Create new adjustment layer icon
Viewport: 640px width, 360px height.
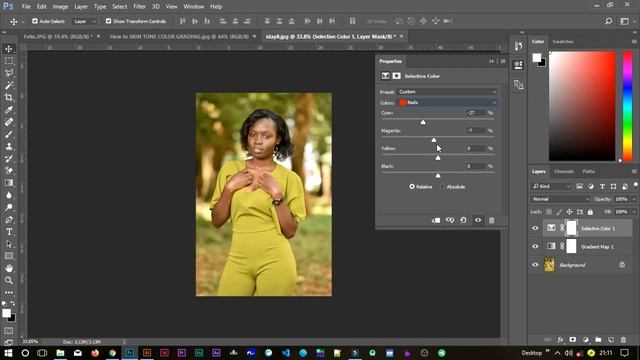(586, 340)
